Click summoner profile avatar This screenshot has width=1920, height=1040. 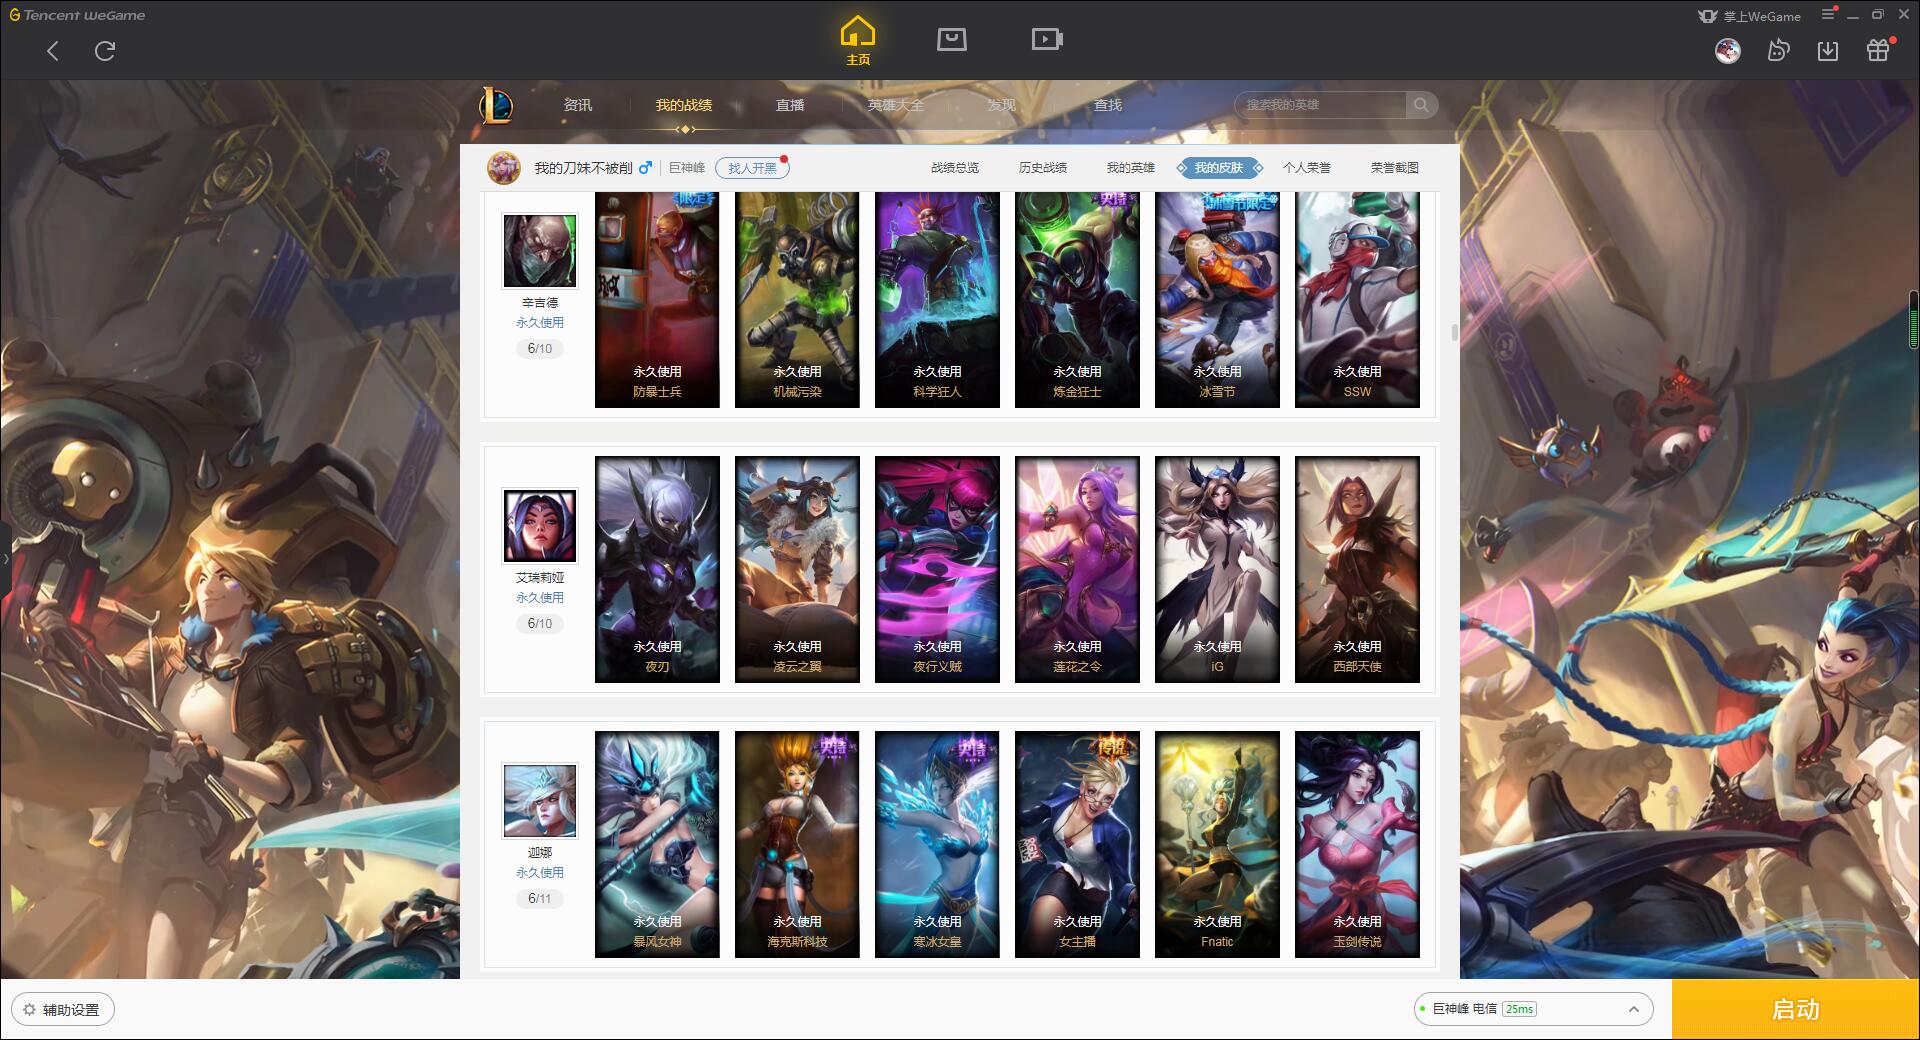pyautogui.click(x=504, y=168)
